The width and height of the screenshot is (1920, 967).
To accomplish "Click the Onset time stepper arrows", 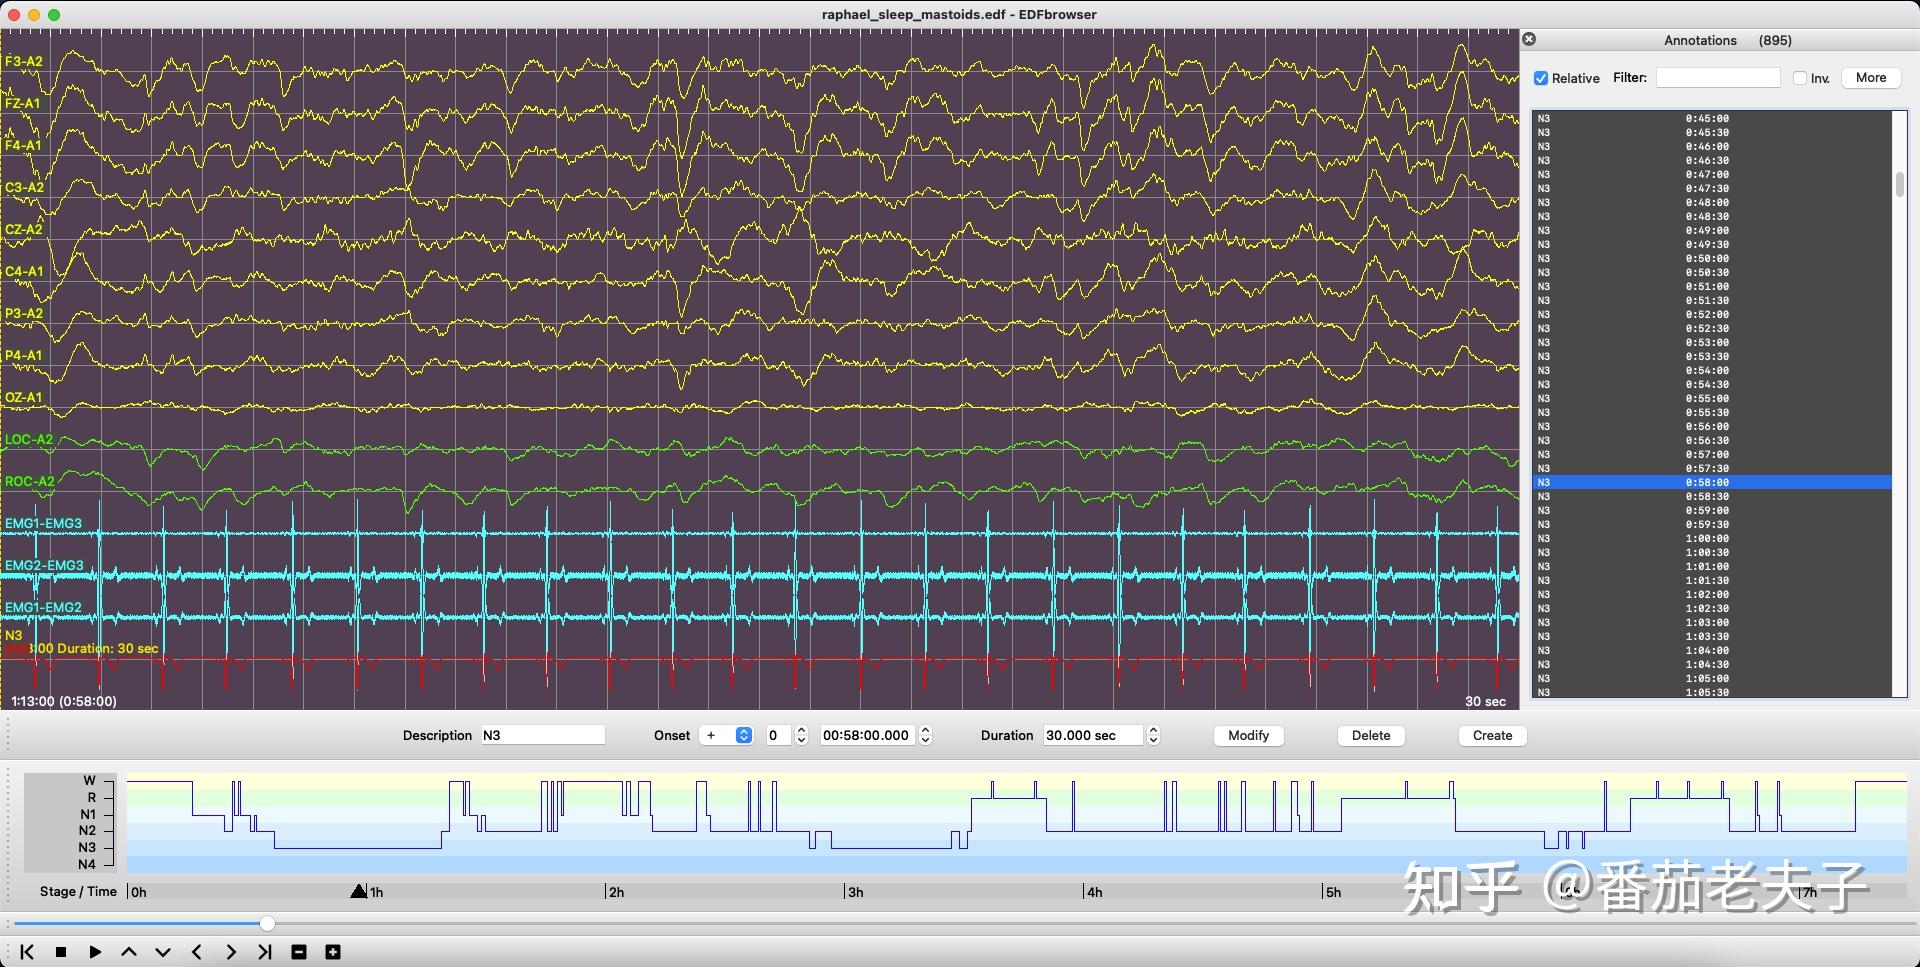I will click(x=925, y=735).
